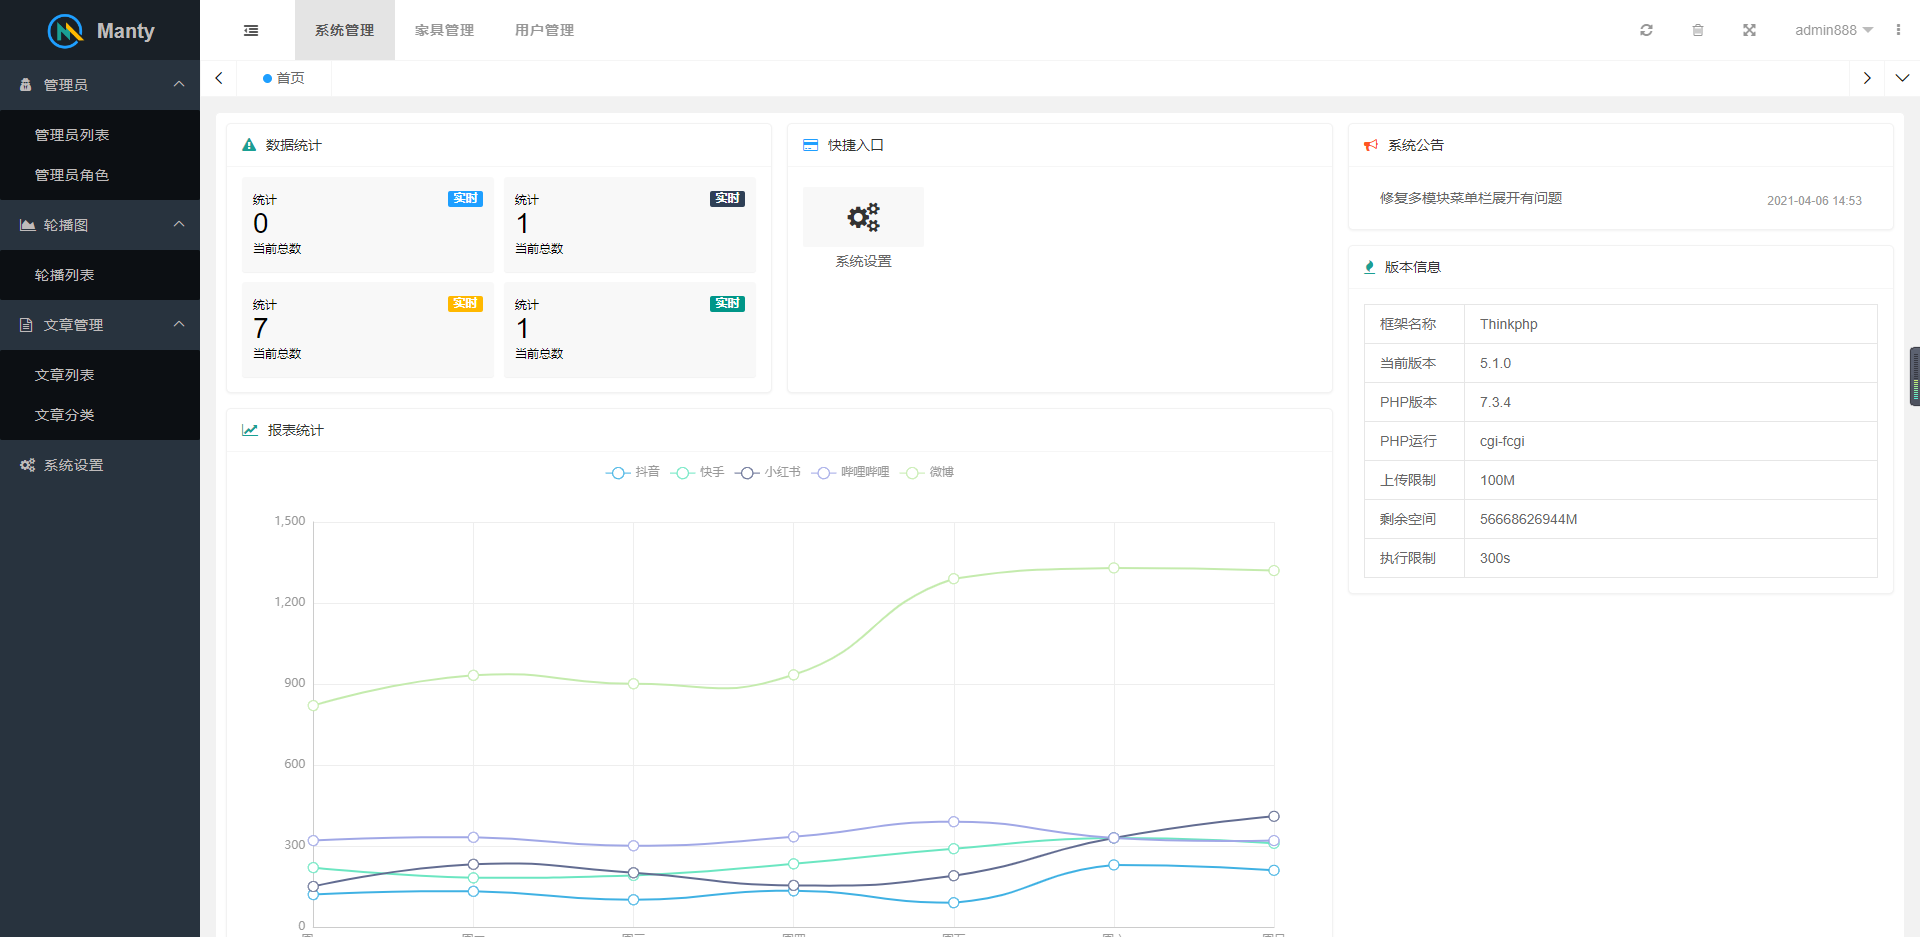Image resolution: width=1920 pixels, height=937 pixels.
Task: Click the 轮播图 image icon
Action: click(27, 225)
